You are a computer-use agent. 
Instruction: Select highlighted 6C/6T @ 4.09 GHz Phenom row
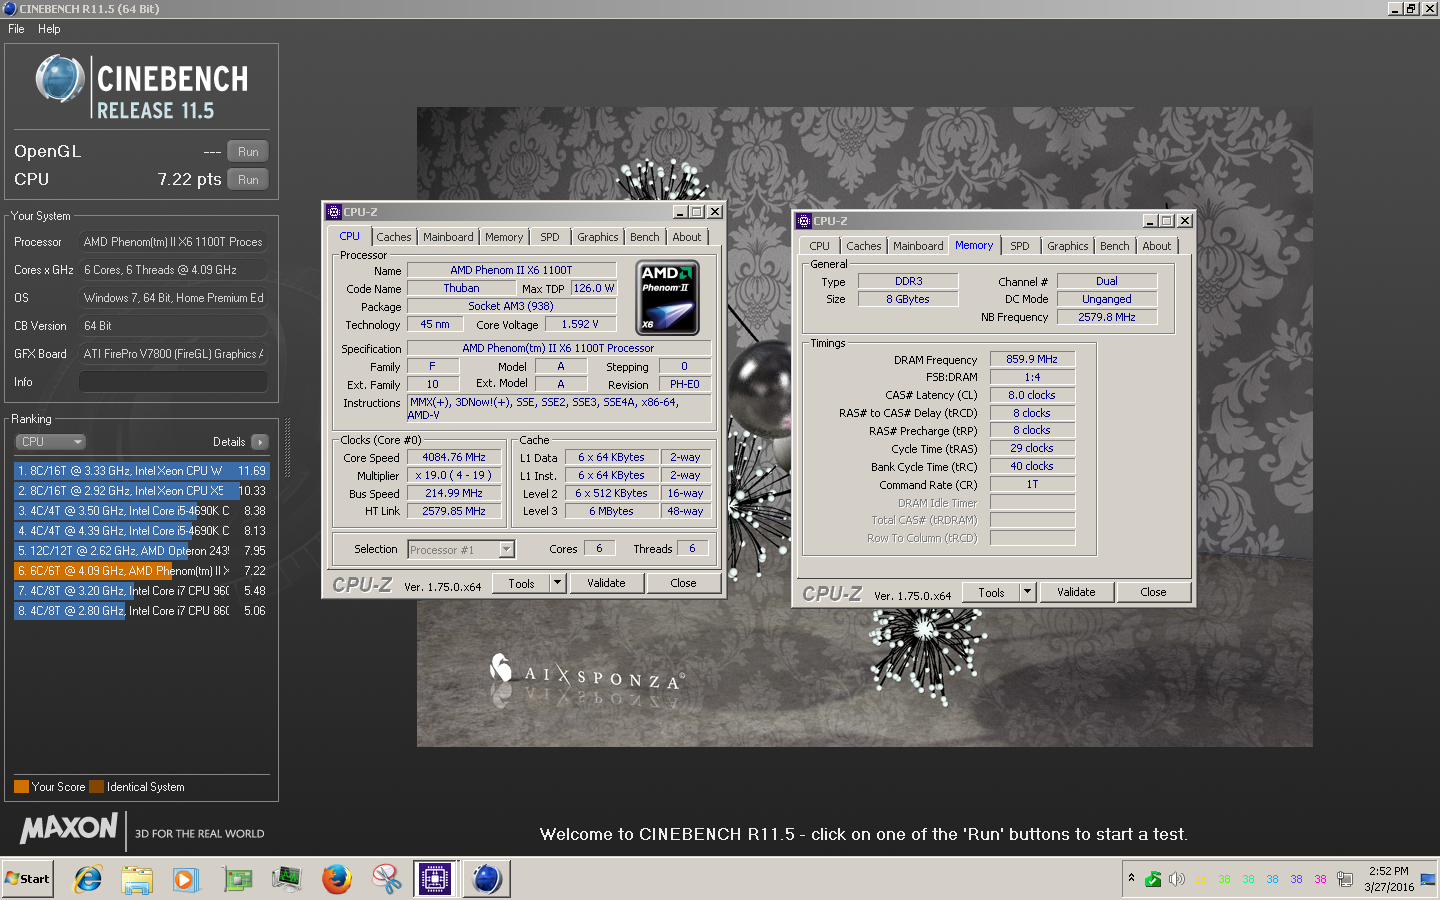coord(142,571)
